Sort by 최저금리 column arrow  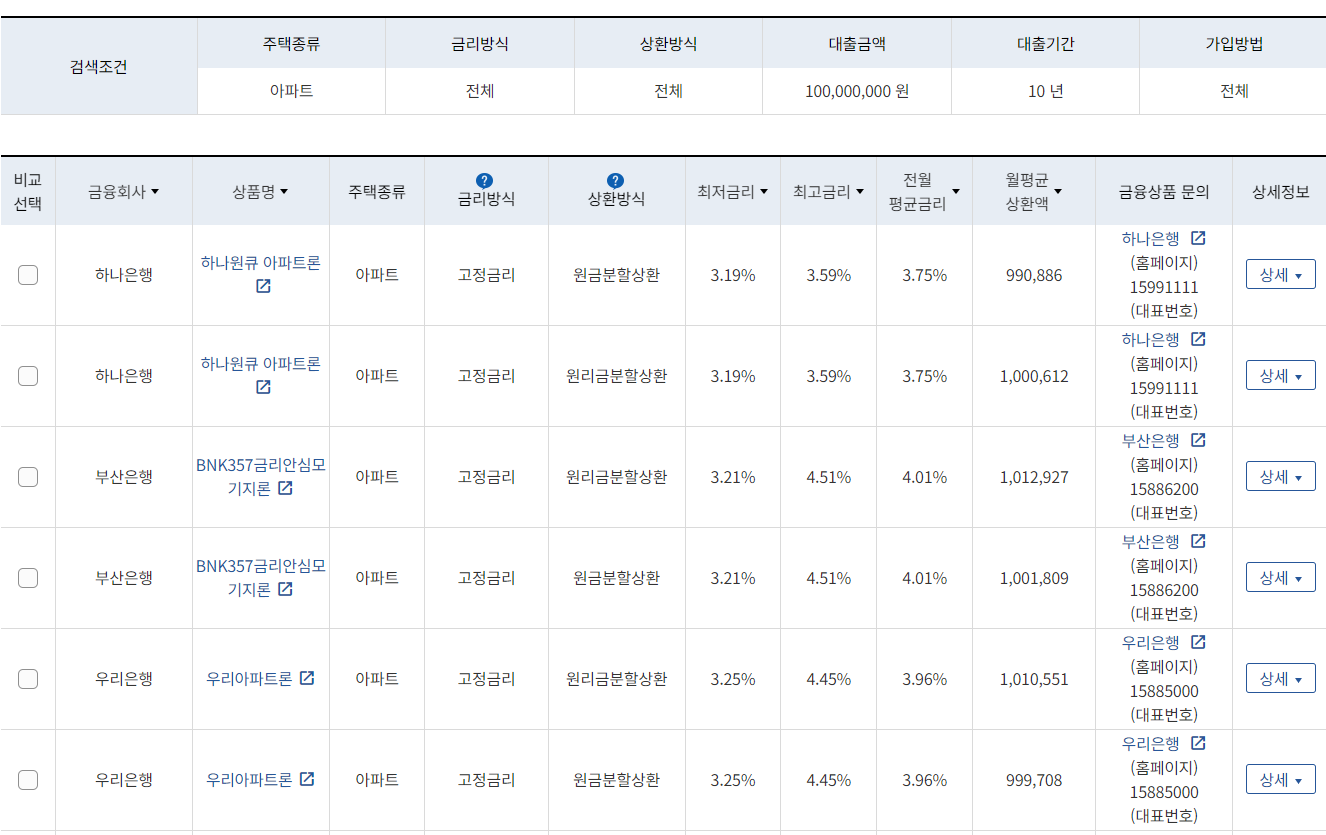[764, 192]
